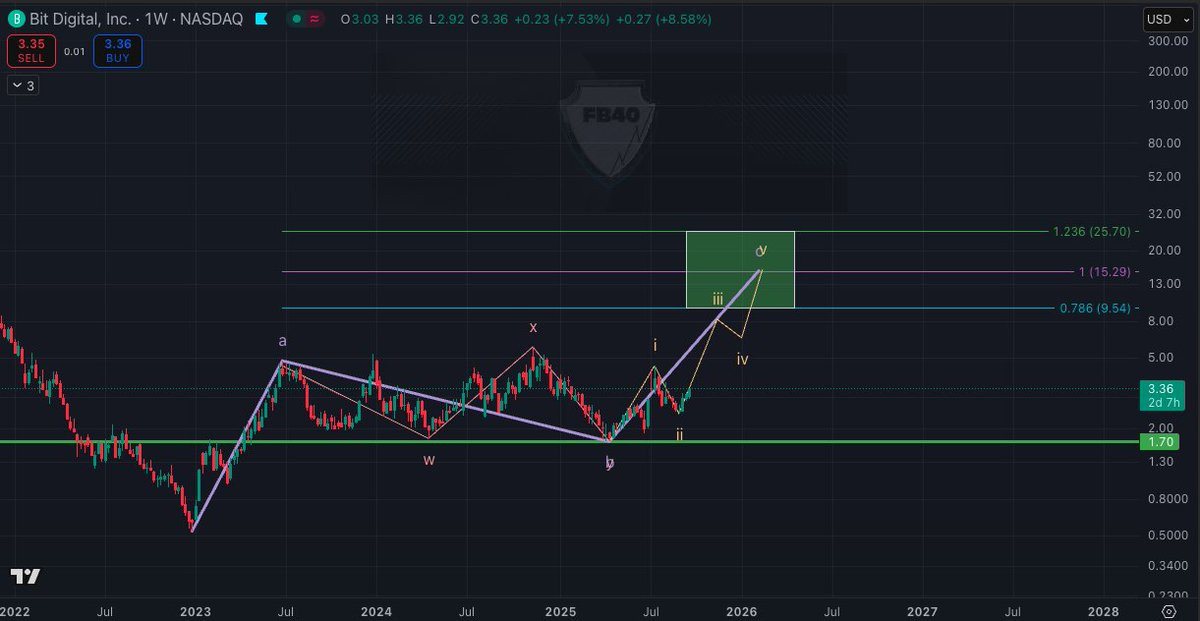
Task: Click the high value H3.36
Action: [402, 19]
